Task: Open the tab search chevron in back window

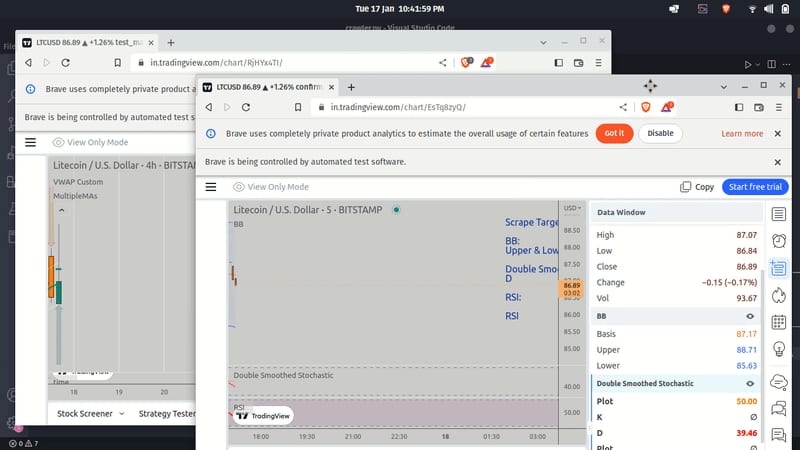Action: (543, 43)
